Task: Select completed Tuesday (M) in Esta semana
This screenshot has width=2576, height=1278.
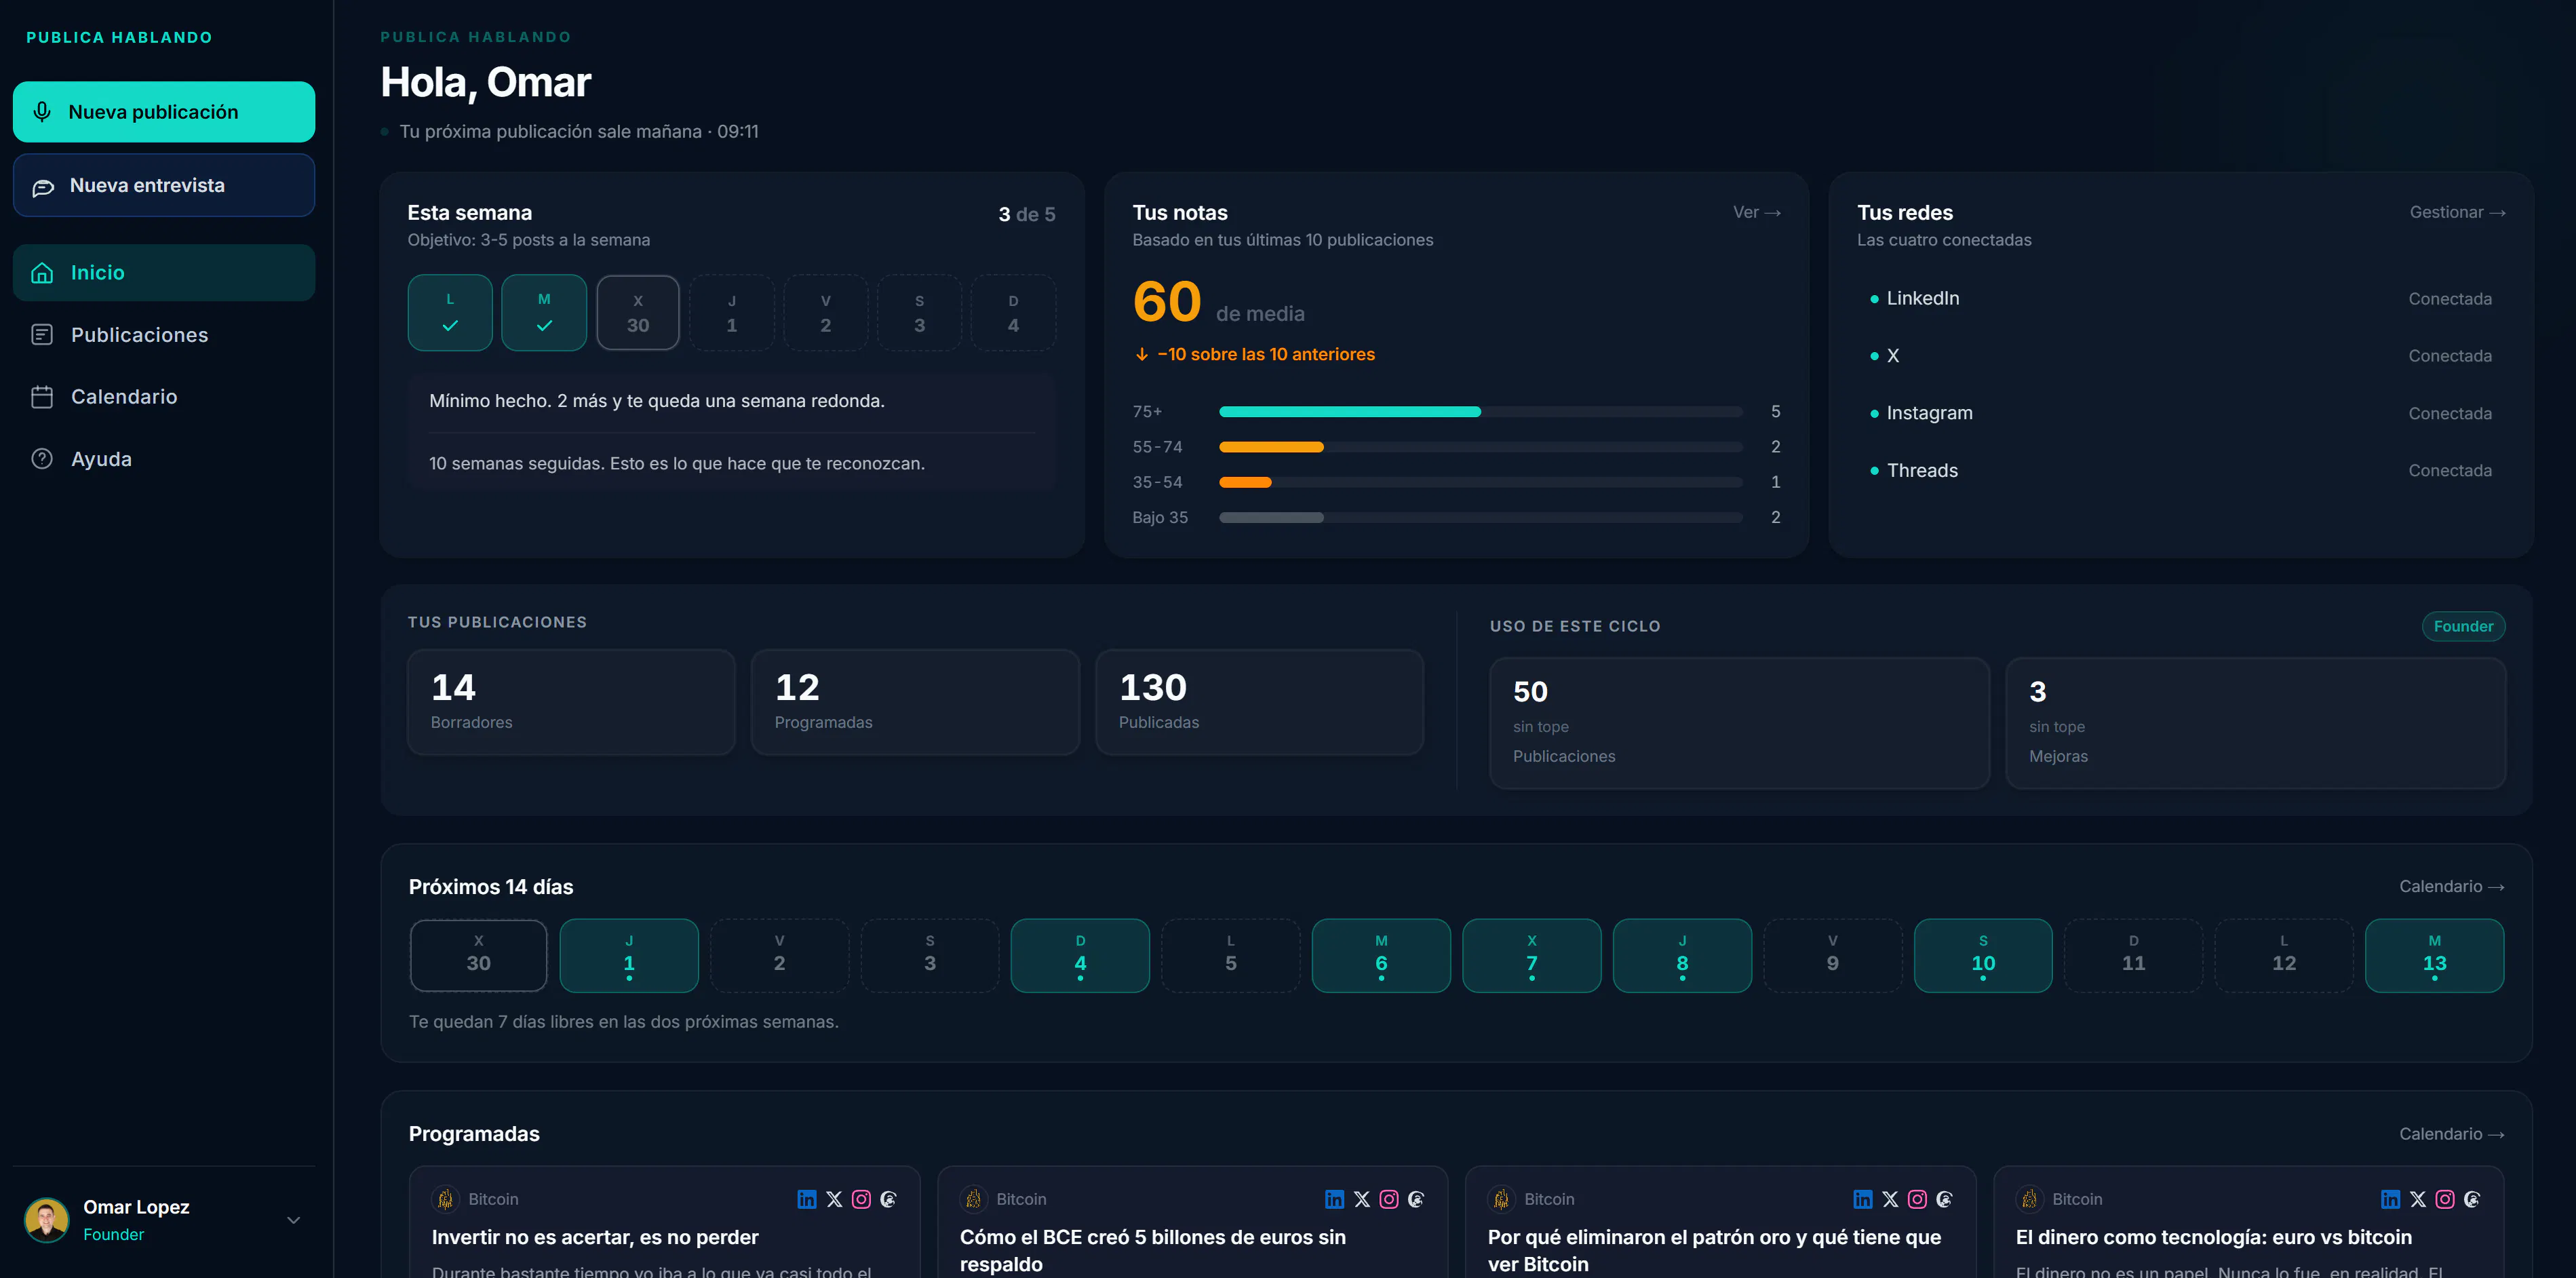Action: click(544, 313)
